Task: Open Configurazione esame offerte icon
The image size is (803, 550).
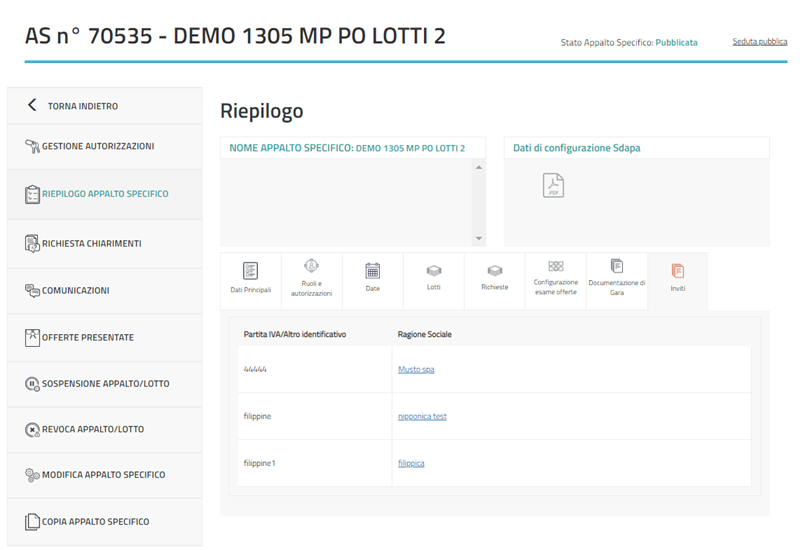Action: 556,267
